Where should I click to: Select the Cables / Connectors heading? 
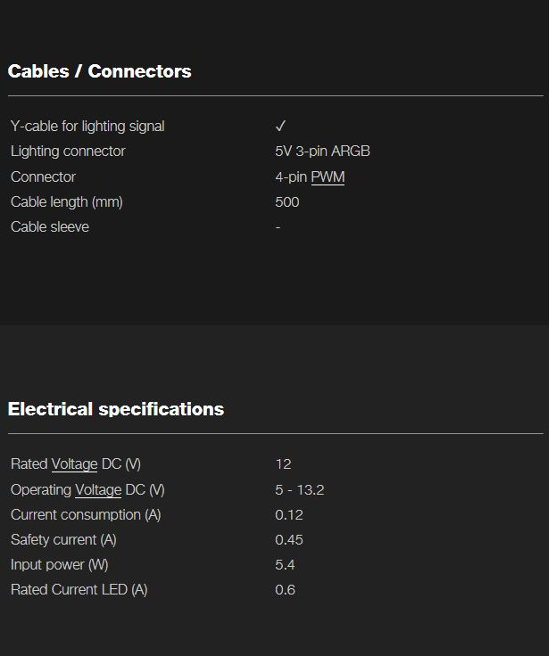pos(100,71)
